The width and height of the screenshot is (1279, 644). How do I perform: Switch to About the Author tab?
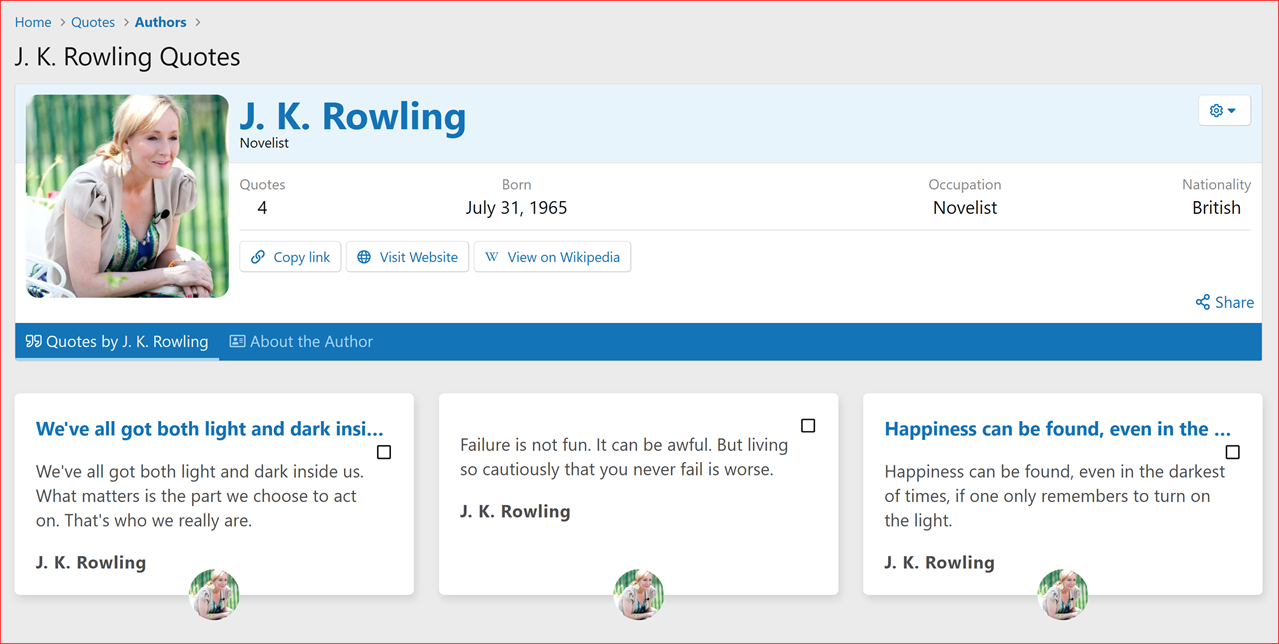point(301,342)
